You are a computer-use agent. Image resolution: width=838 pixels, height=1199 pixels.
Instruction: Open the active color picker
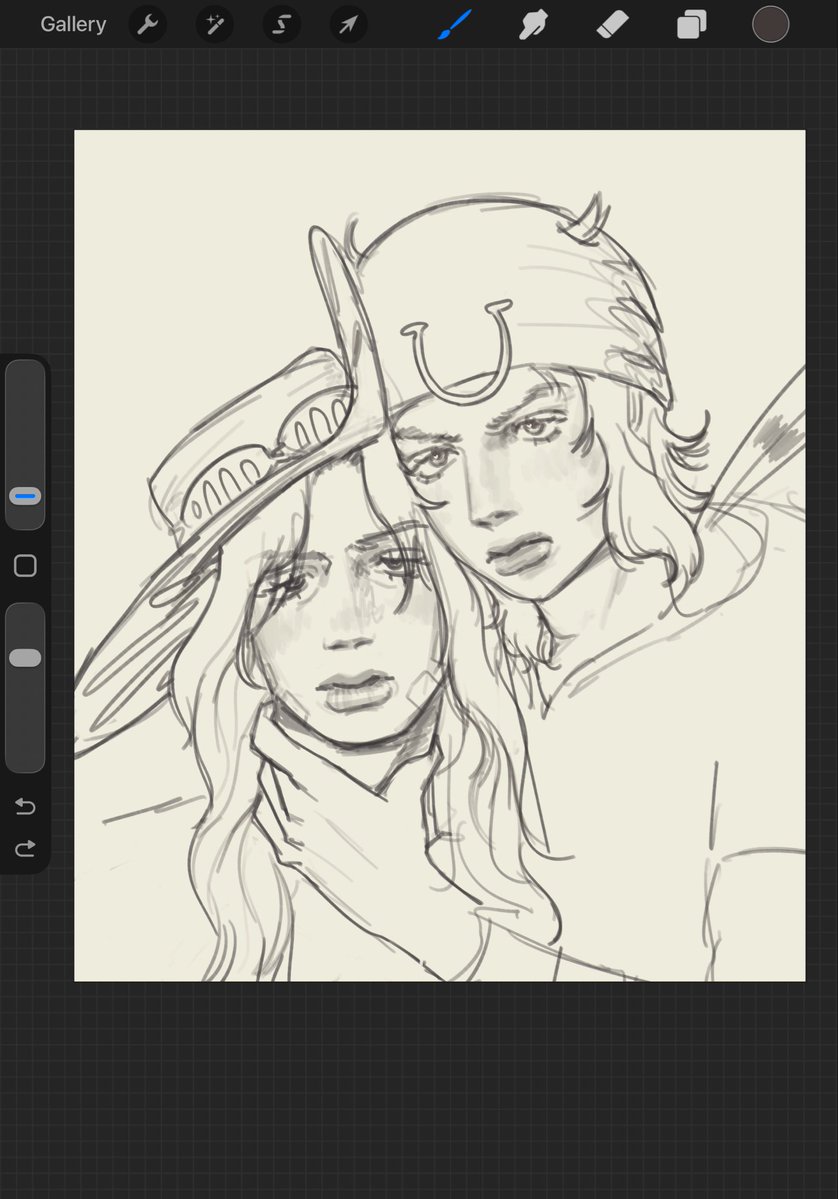[x=770, y=24]
